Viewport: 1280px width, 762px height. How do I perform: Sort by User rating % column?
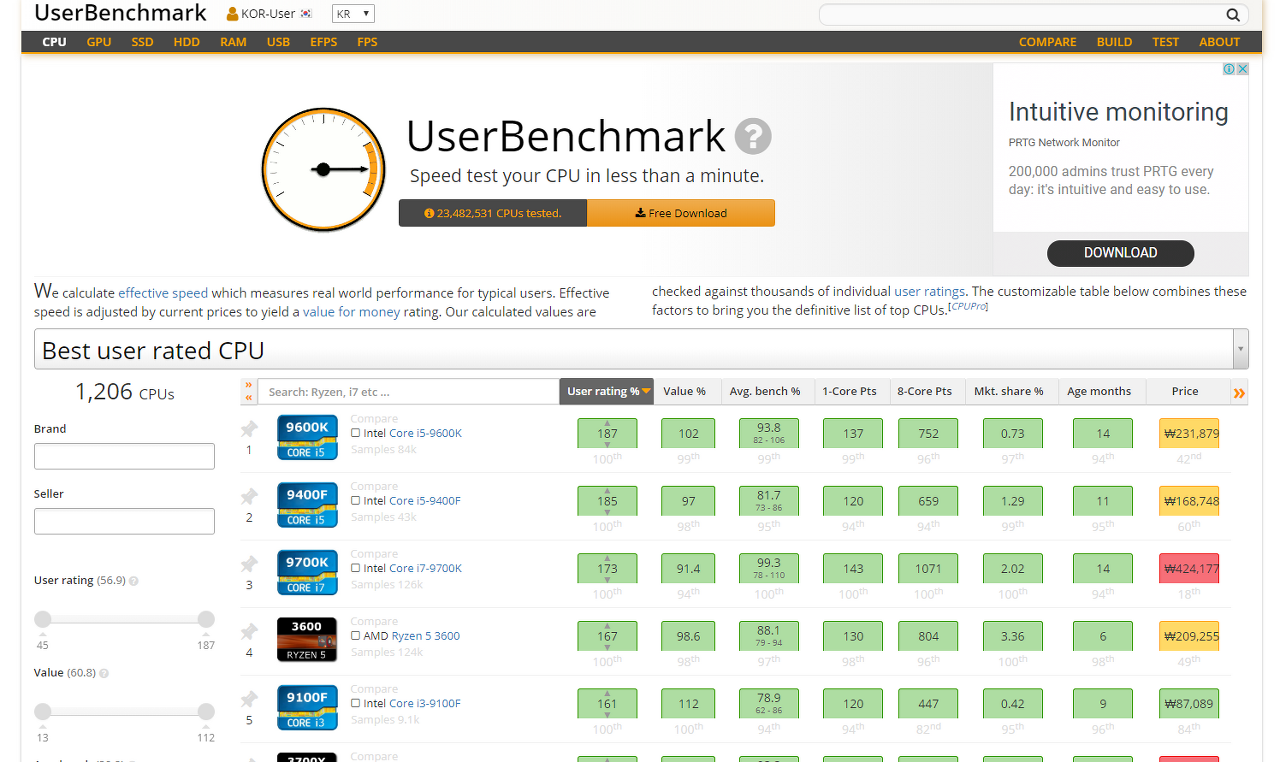(x=607, y=391)
